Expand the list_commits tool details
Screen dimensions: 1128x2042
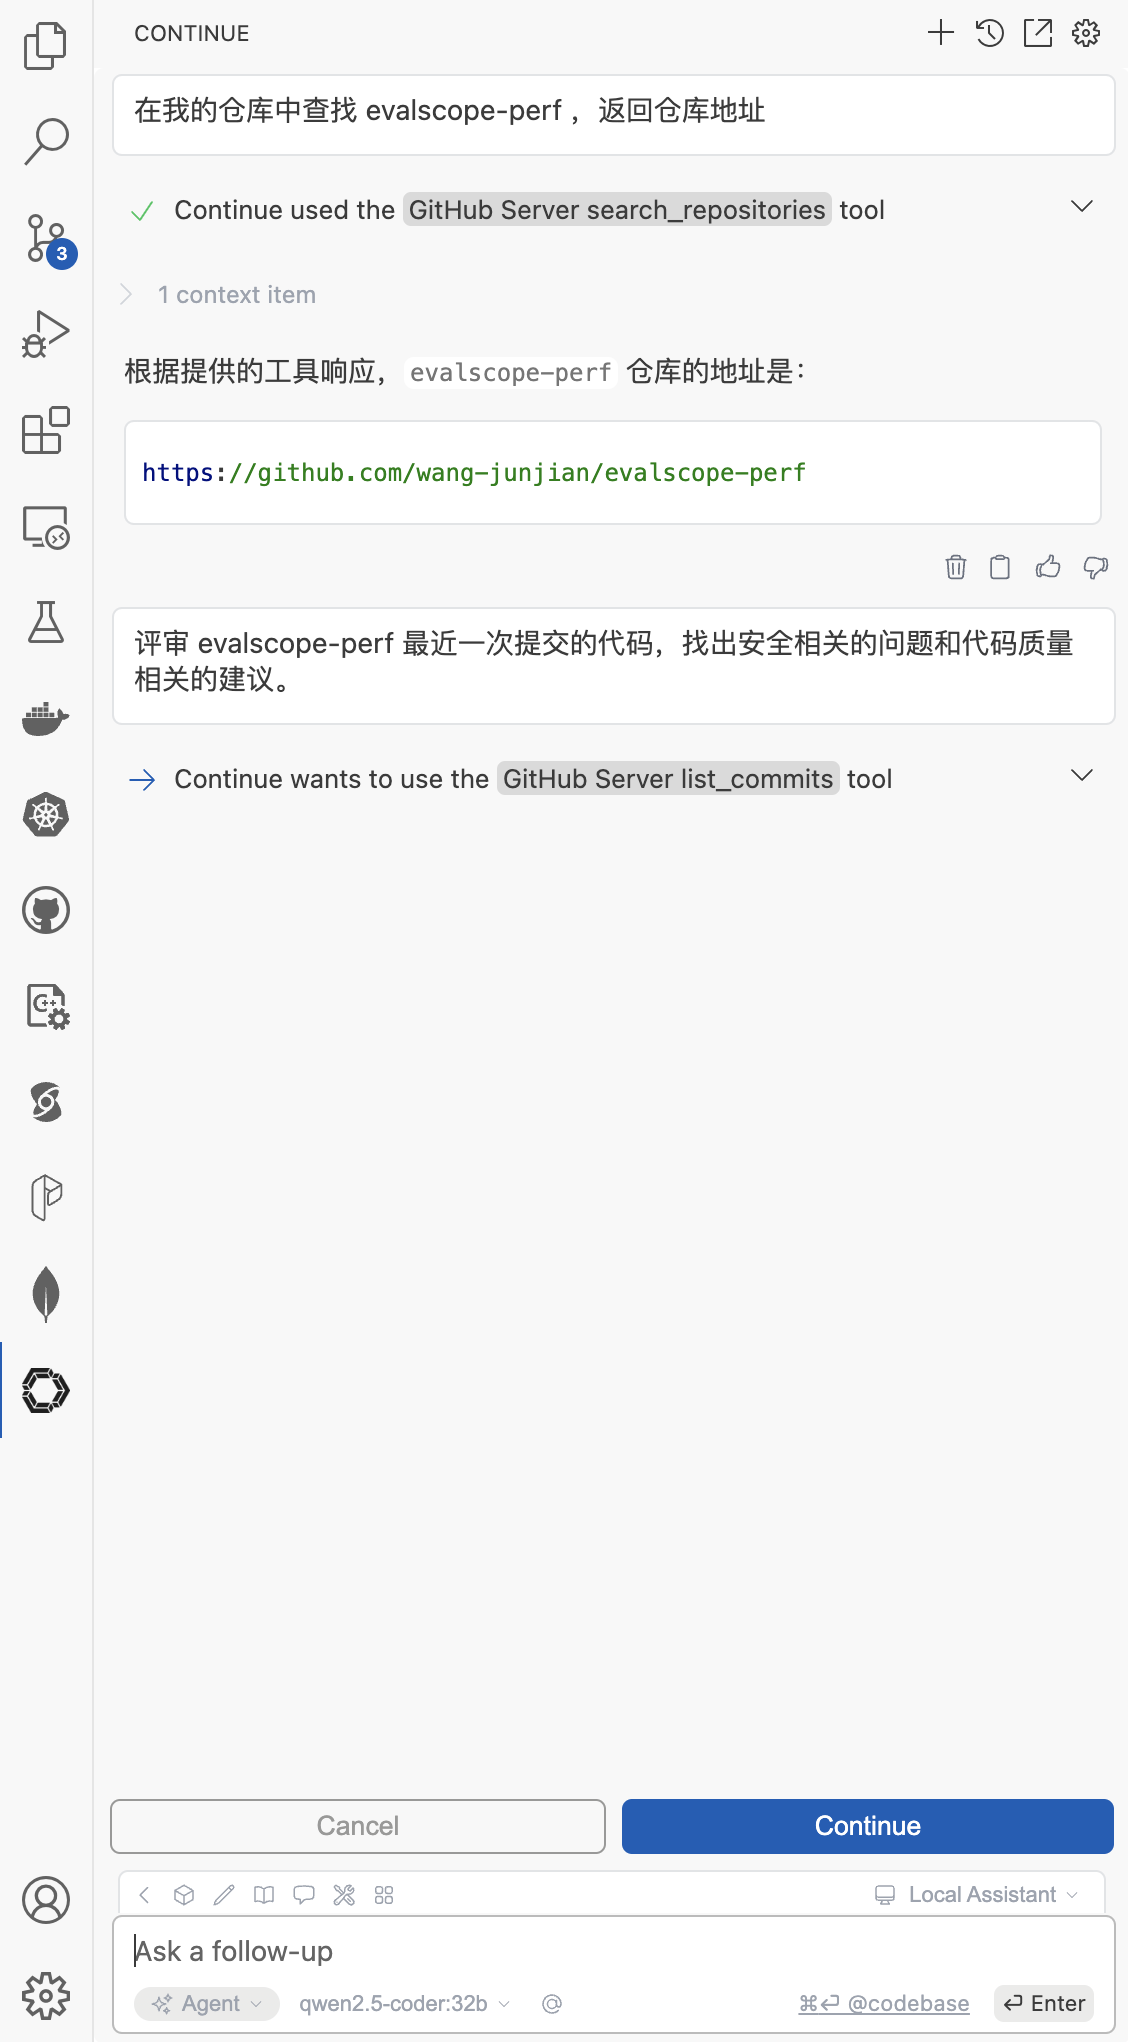1081,776
